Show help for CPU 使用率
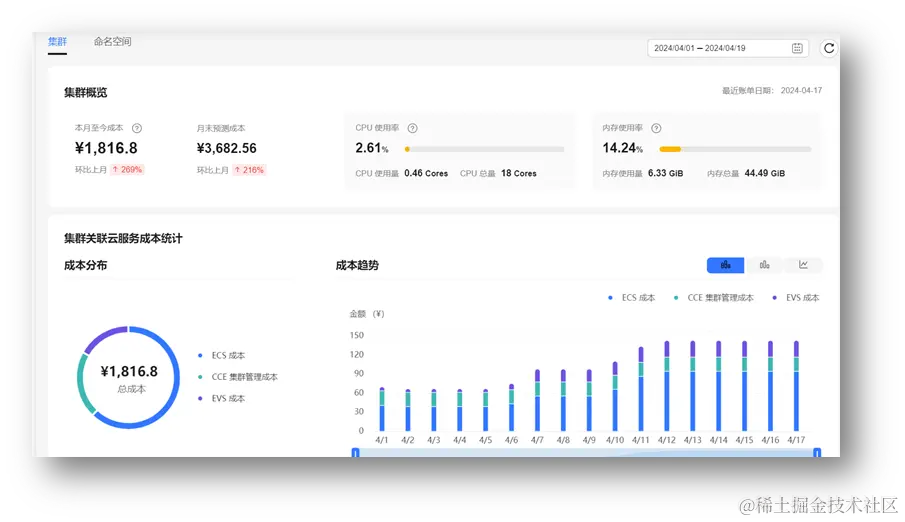 [x=413, y=128]
